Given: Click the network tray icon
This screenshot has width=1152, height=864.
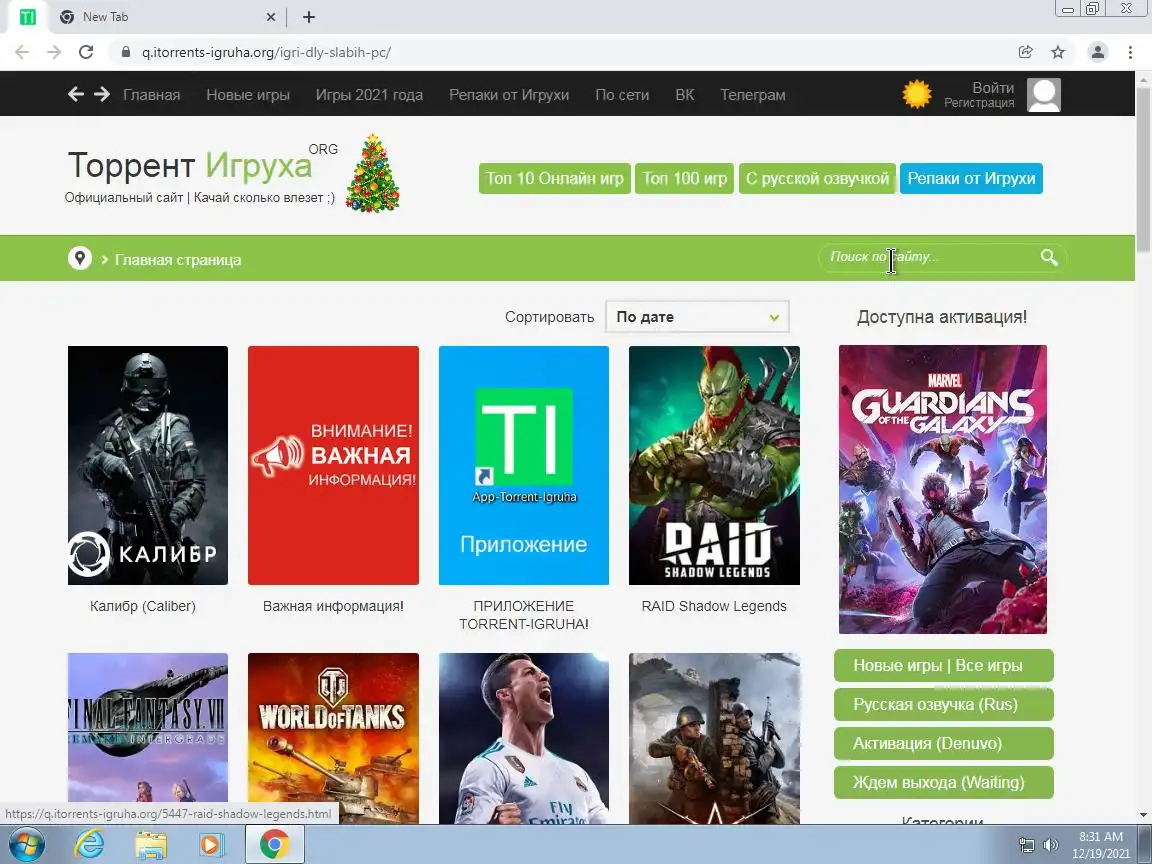Looking at the screenshot, I should [x=1026, y=846].
